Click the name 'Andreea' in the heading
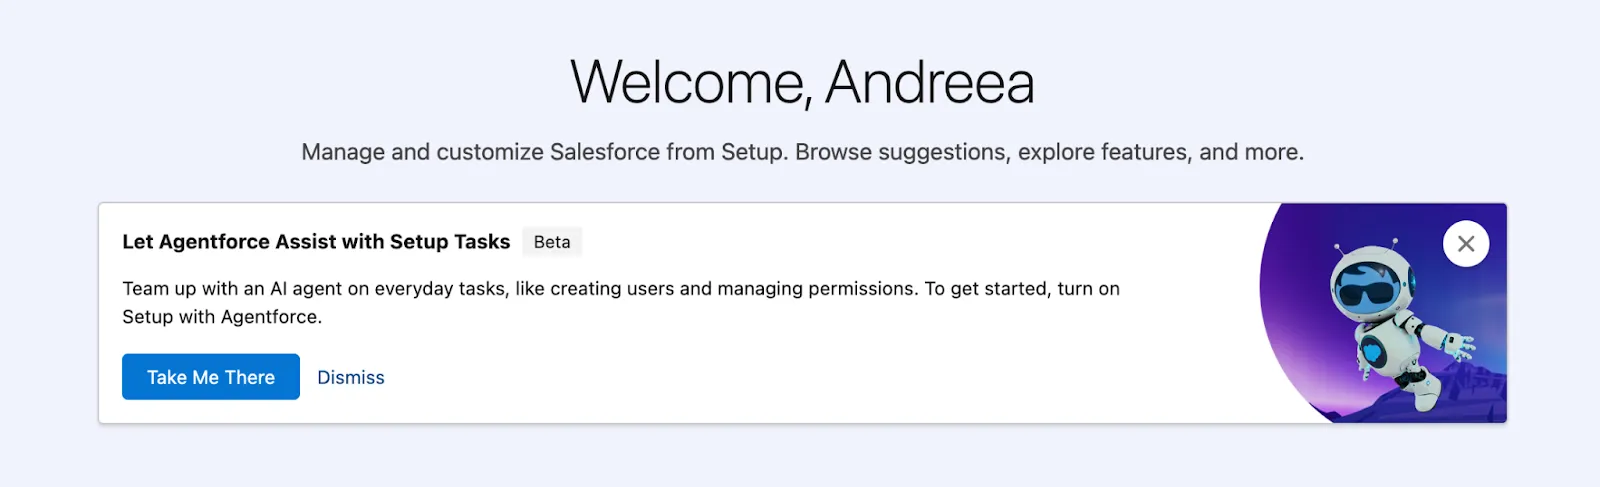This screenshot has width=1600, height=487. (930, 82)
